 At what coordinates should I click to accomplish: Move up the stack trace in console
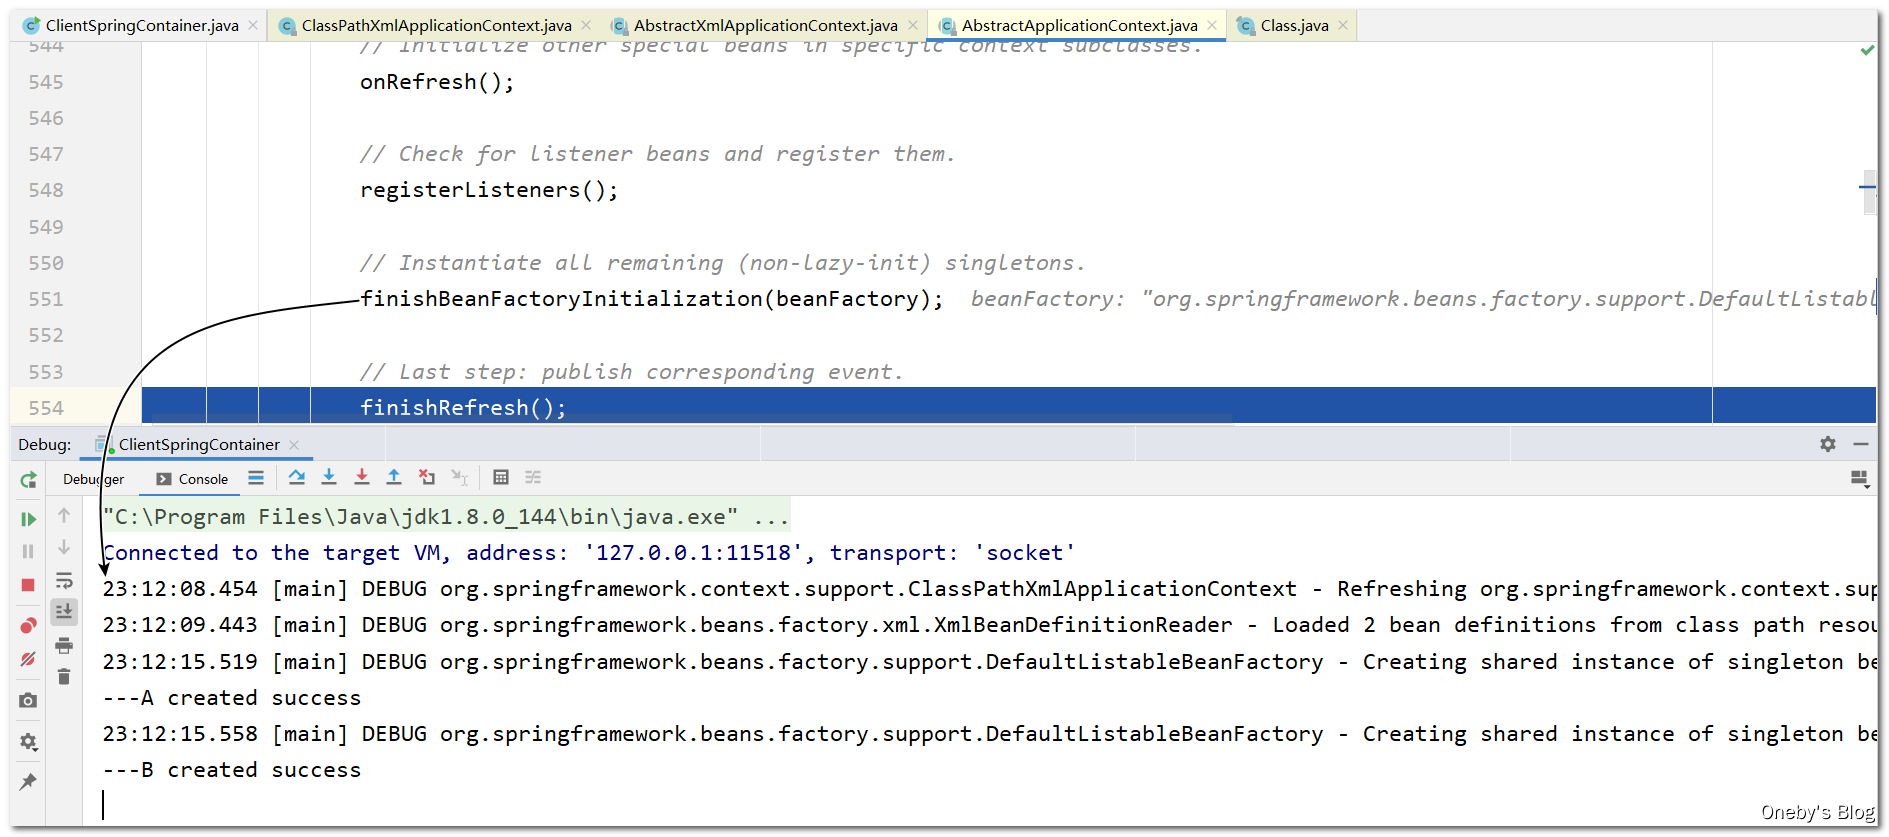click(64, 515)
